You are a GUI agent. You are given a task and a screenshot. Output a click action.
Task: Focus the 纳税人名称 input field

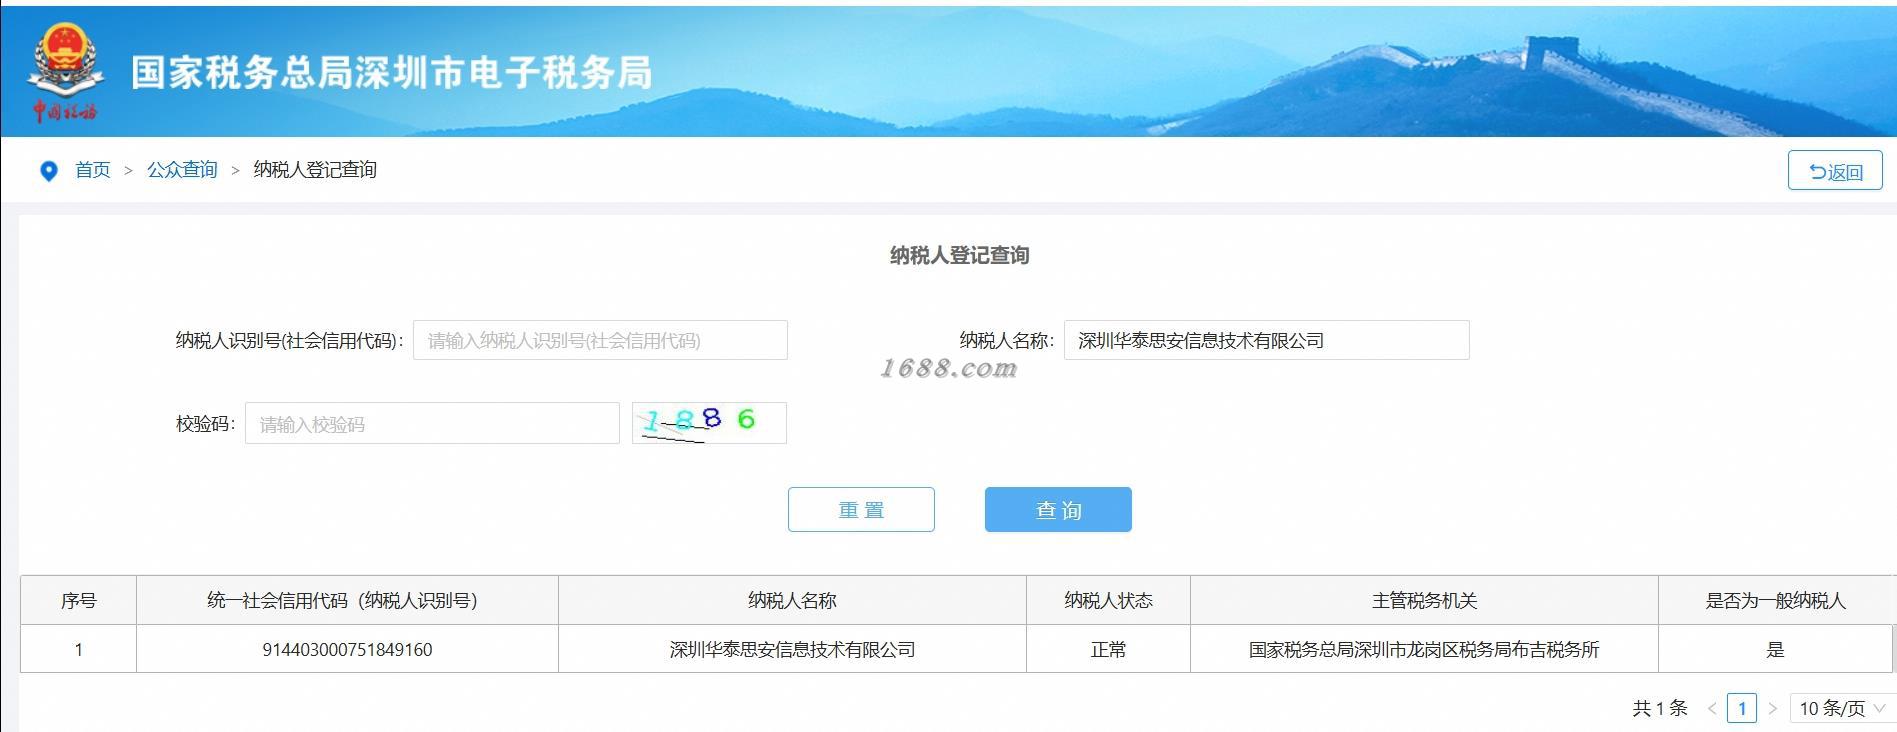pos(1266,340)
